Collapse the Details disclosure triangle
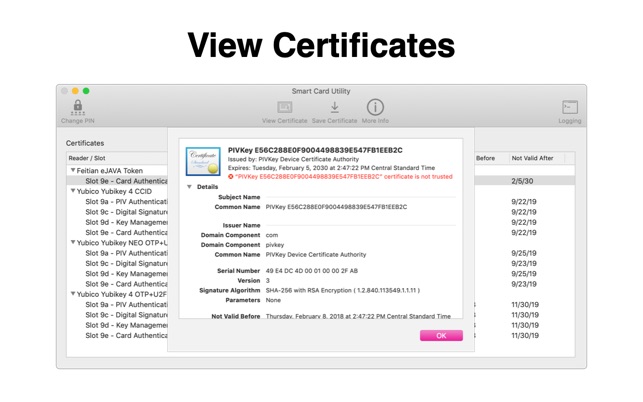 pyautogui.click(x=189, y=187)
